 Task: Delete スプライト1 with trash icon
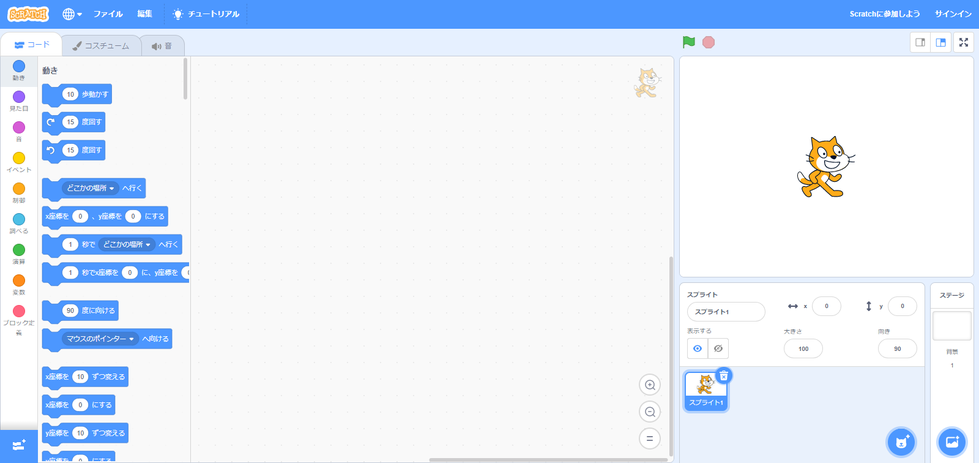tap(724, 375)
